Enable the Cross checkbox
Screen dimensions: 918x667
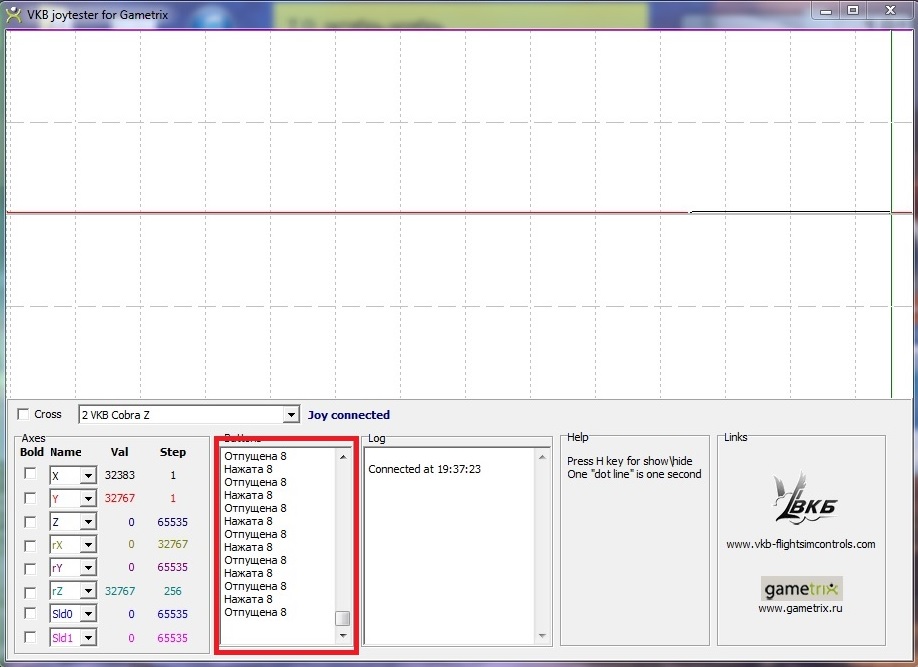pos(24,414)
